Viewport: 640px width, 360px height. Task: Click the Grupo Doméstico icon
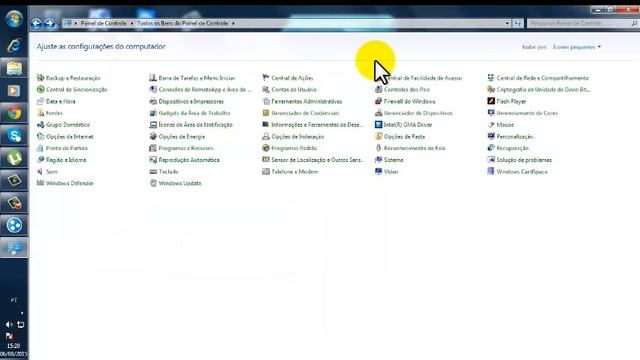click(40, 125)
